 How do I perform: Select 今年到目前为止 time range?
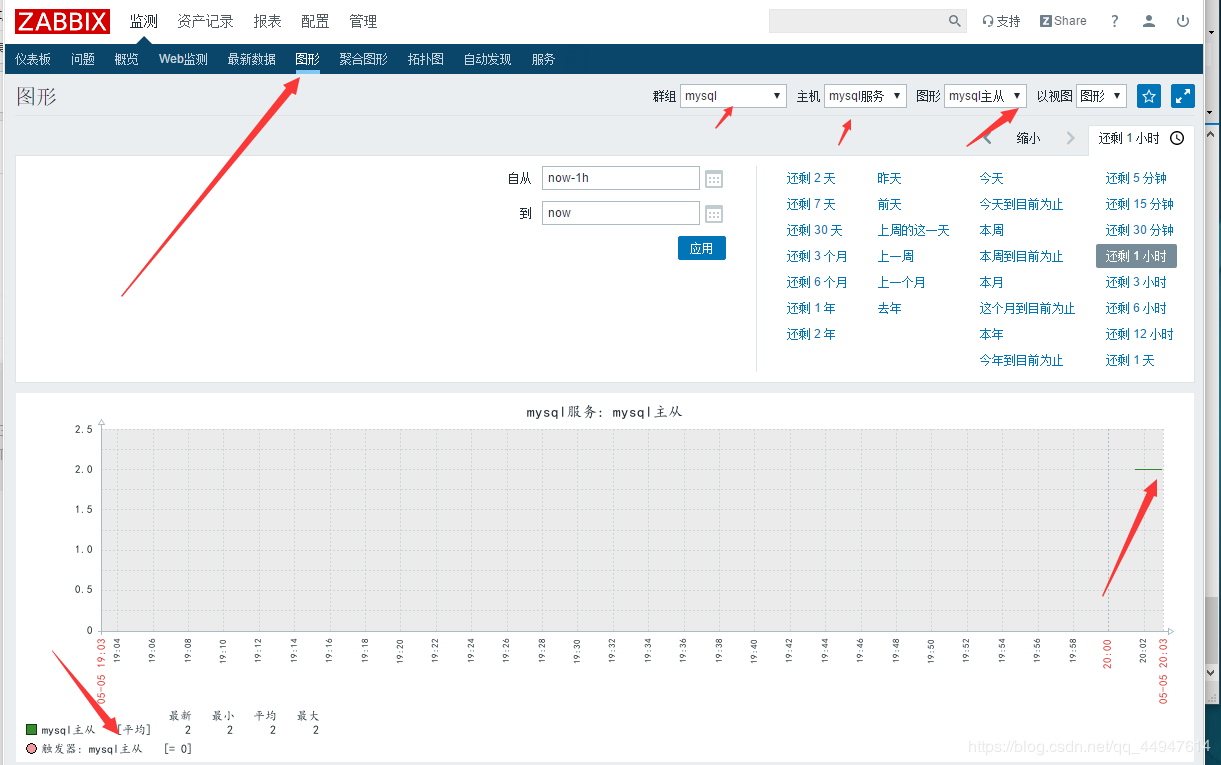[1021, 360]
